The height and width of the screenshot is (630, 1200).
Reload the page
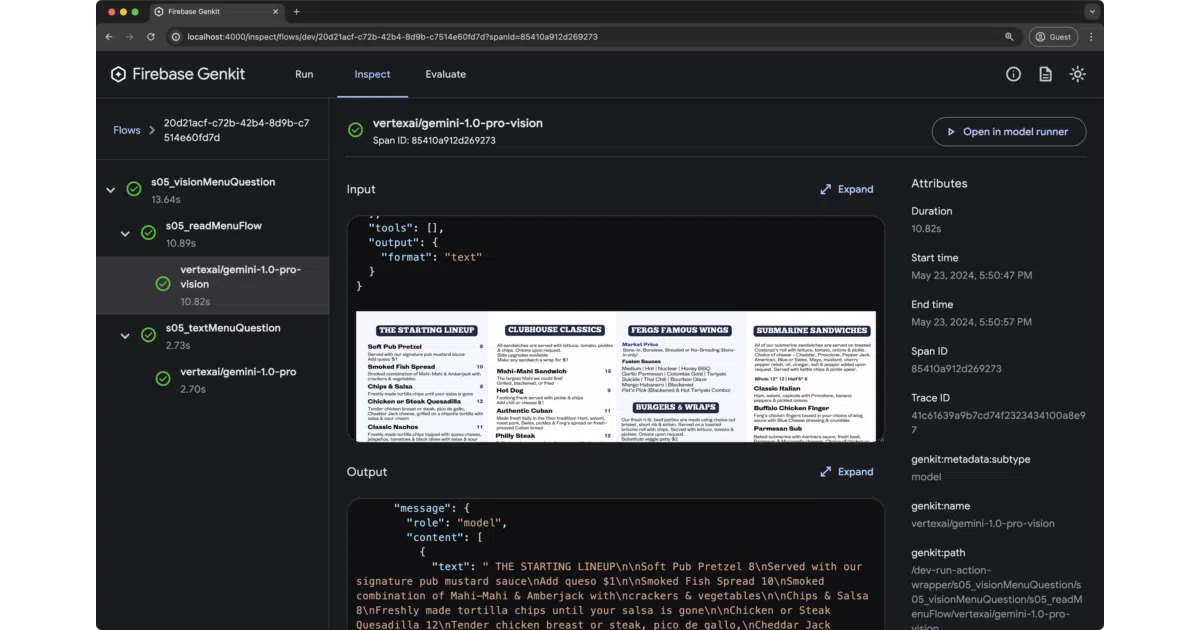151,37
